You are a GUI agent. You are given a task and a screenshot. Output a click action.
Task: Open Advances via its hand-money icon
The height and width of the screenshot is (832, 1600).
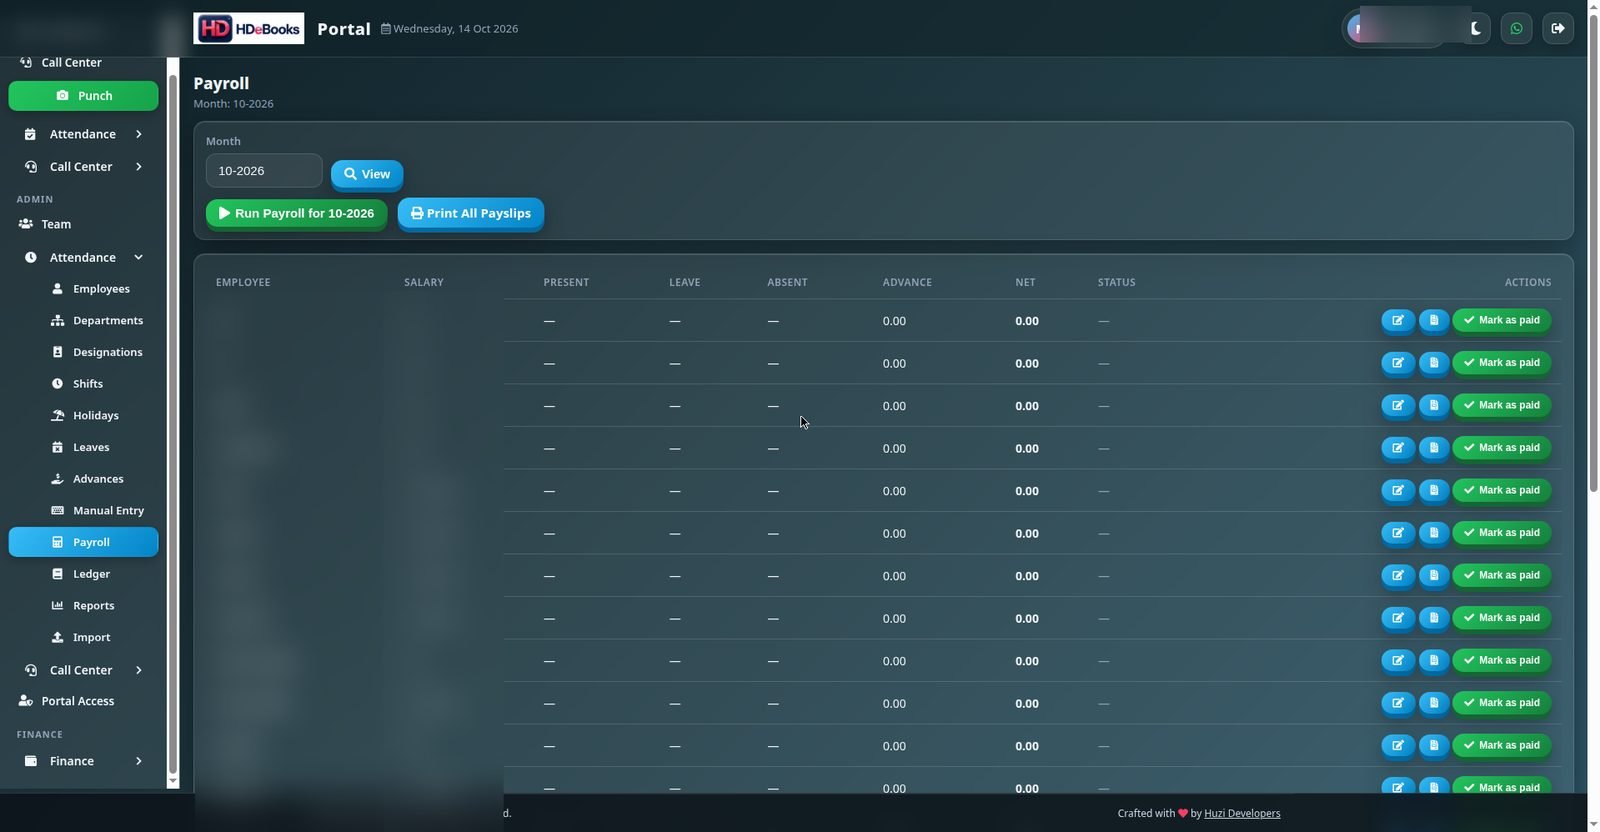click(57, 479)
